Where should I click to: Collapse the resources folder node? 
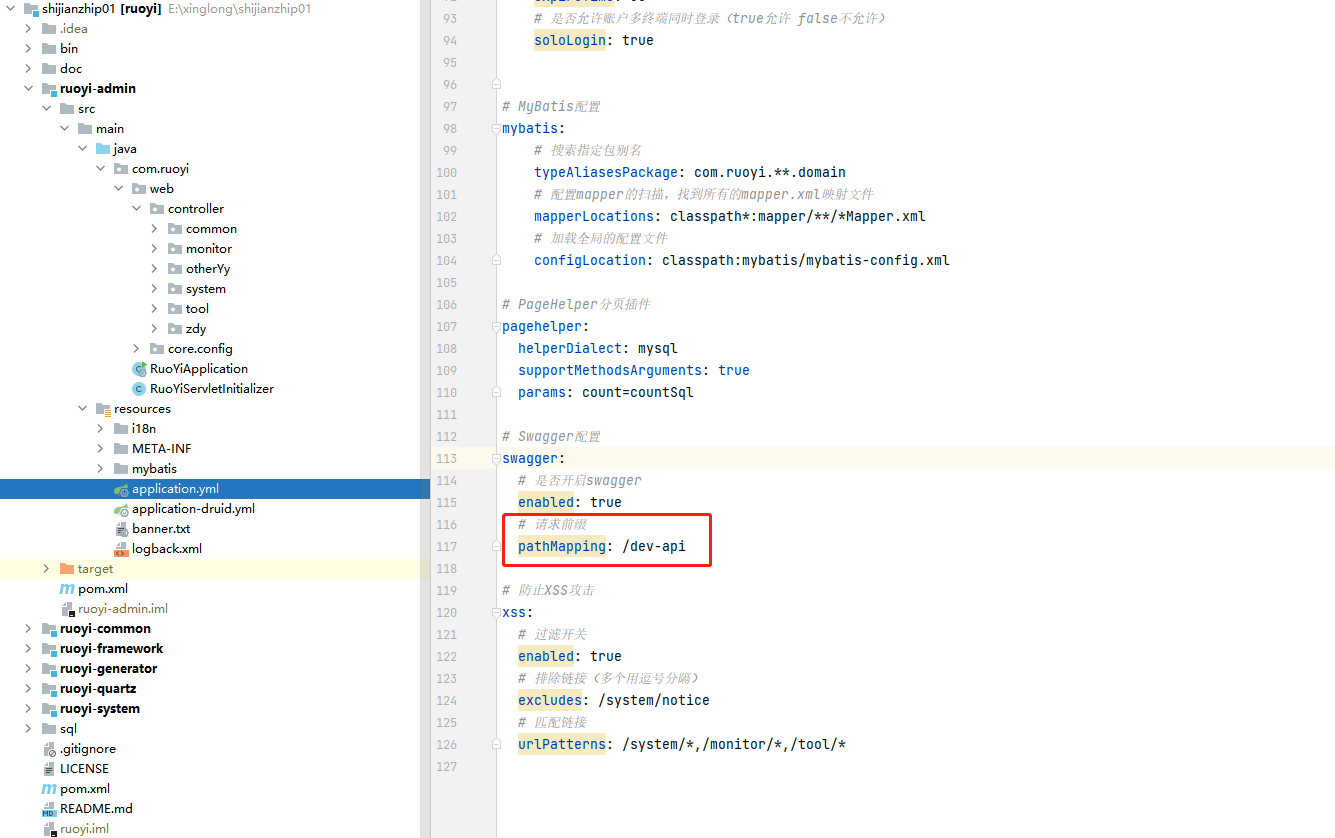tap(83, 409)
